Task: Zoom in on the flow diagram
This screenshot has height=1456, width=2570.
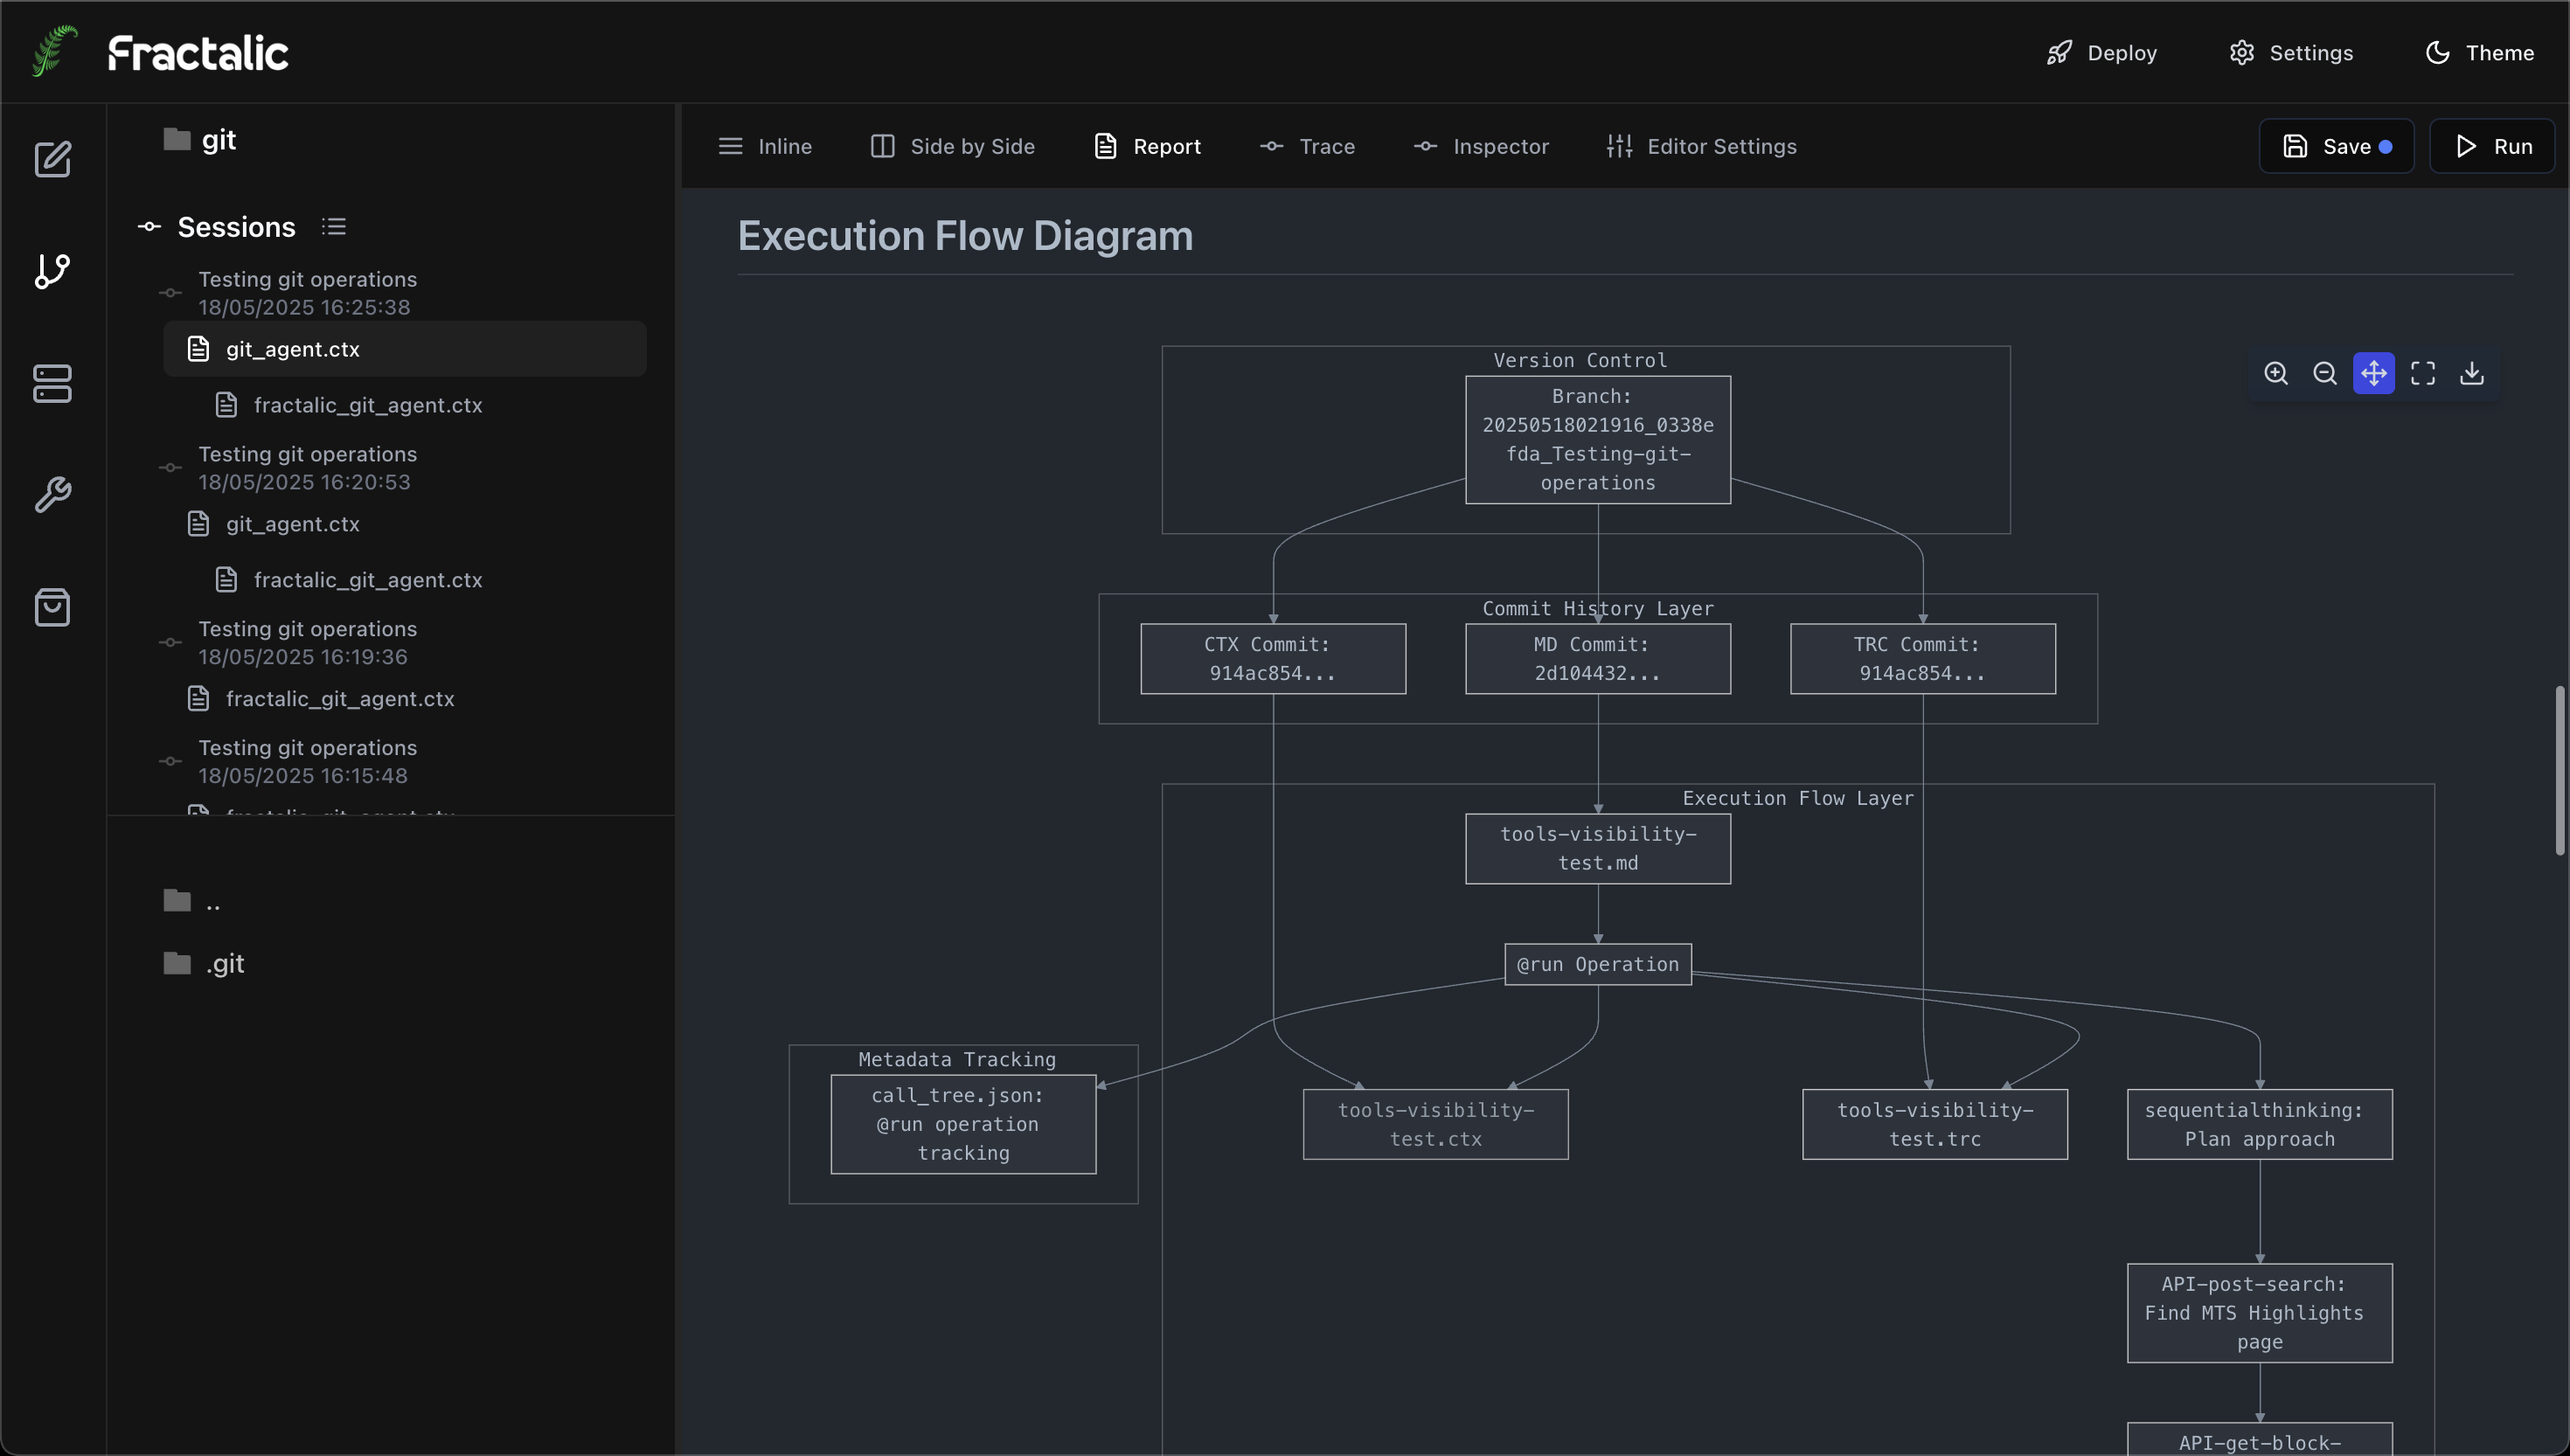Action: click(x=2276, y=373)
